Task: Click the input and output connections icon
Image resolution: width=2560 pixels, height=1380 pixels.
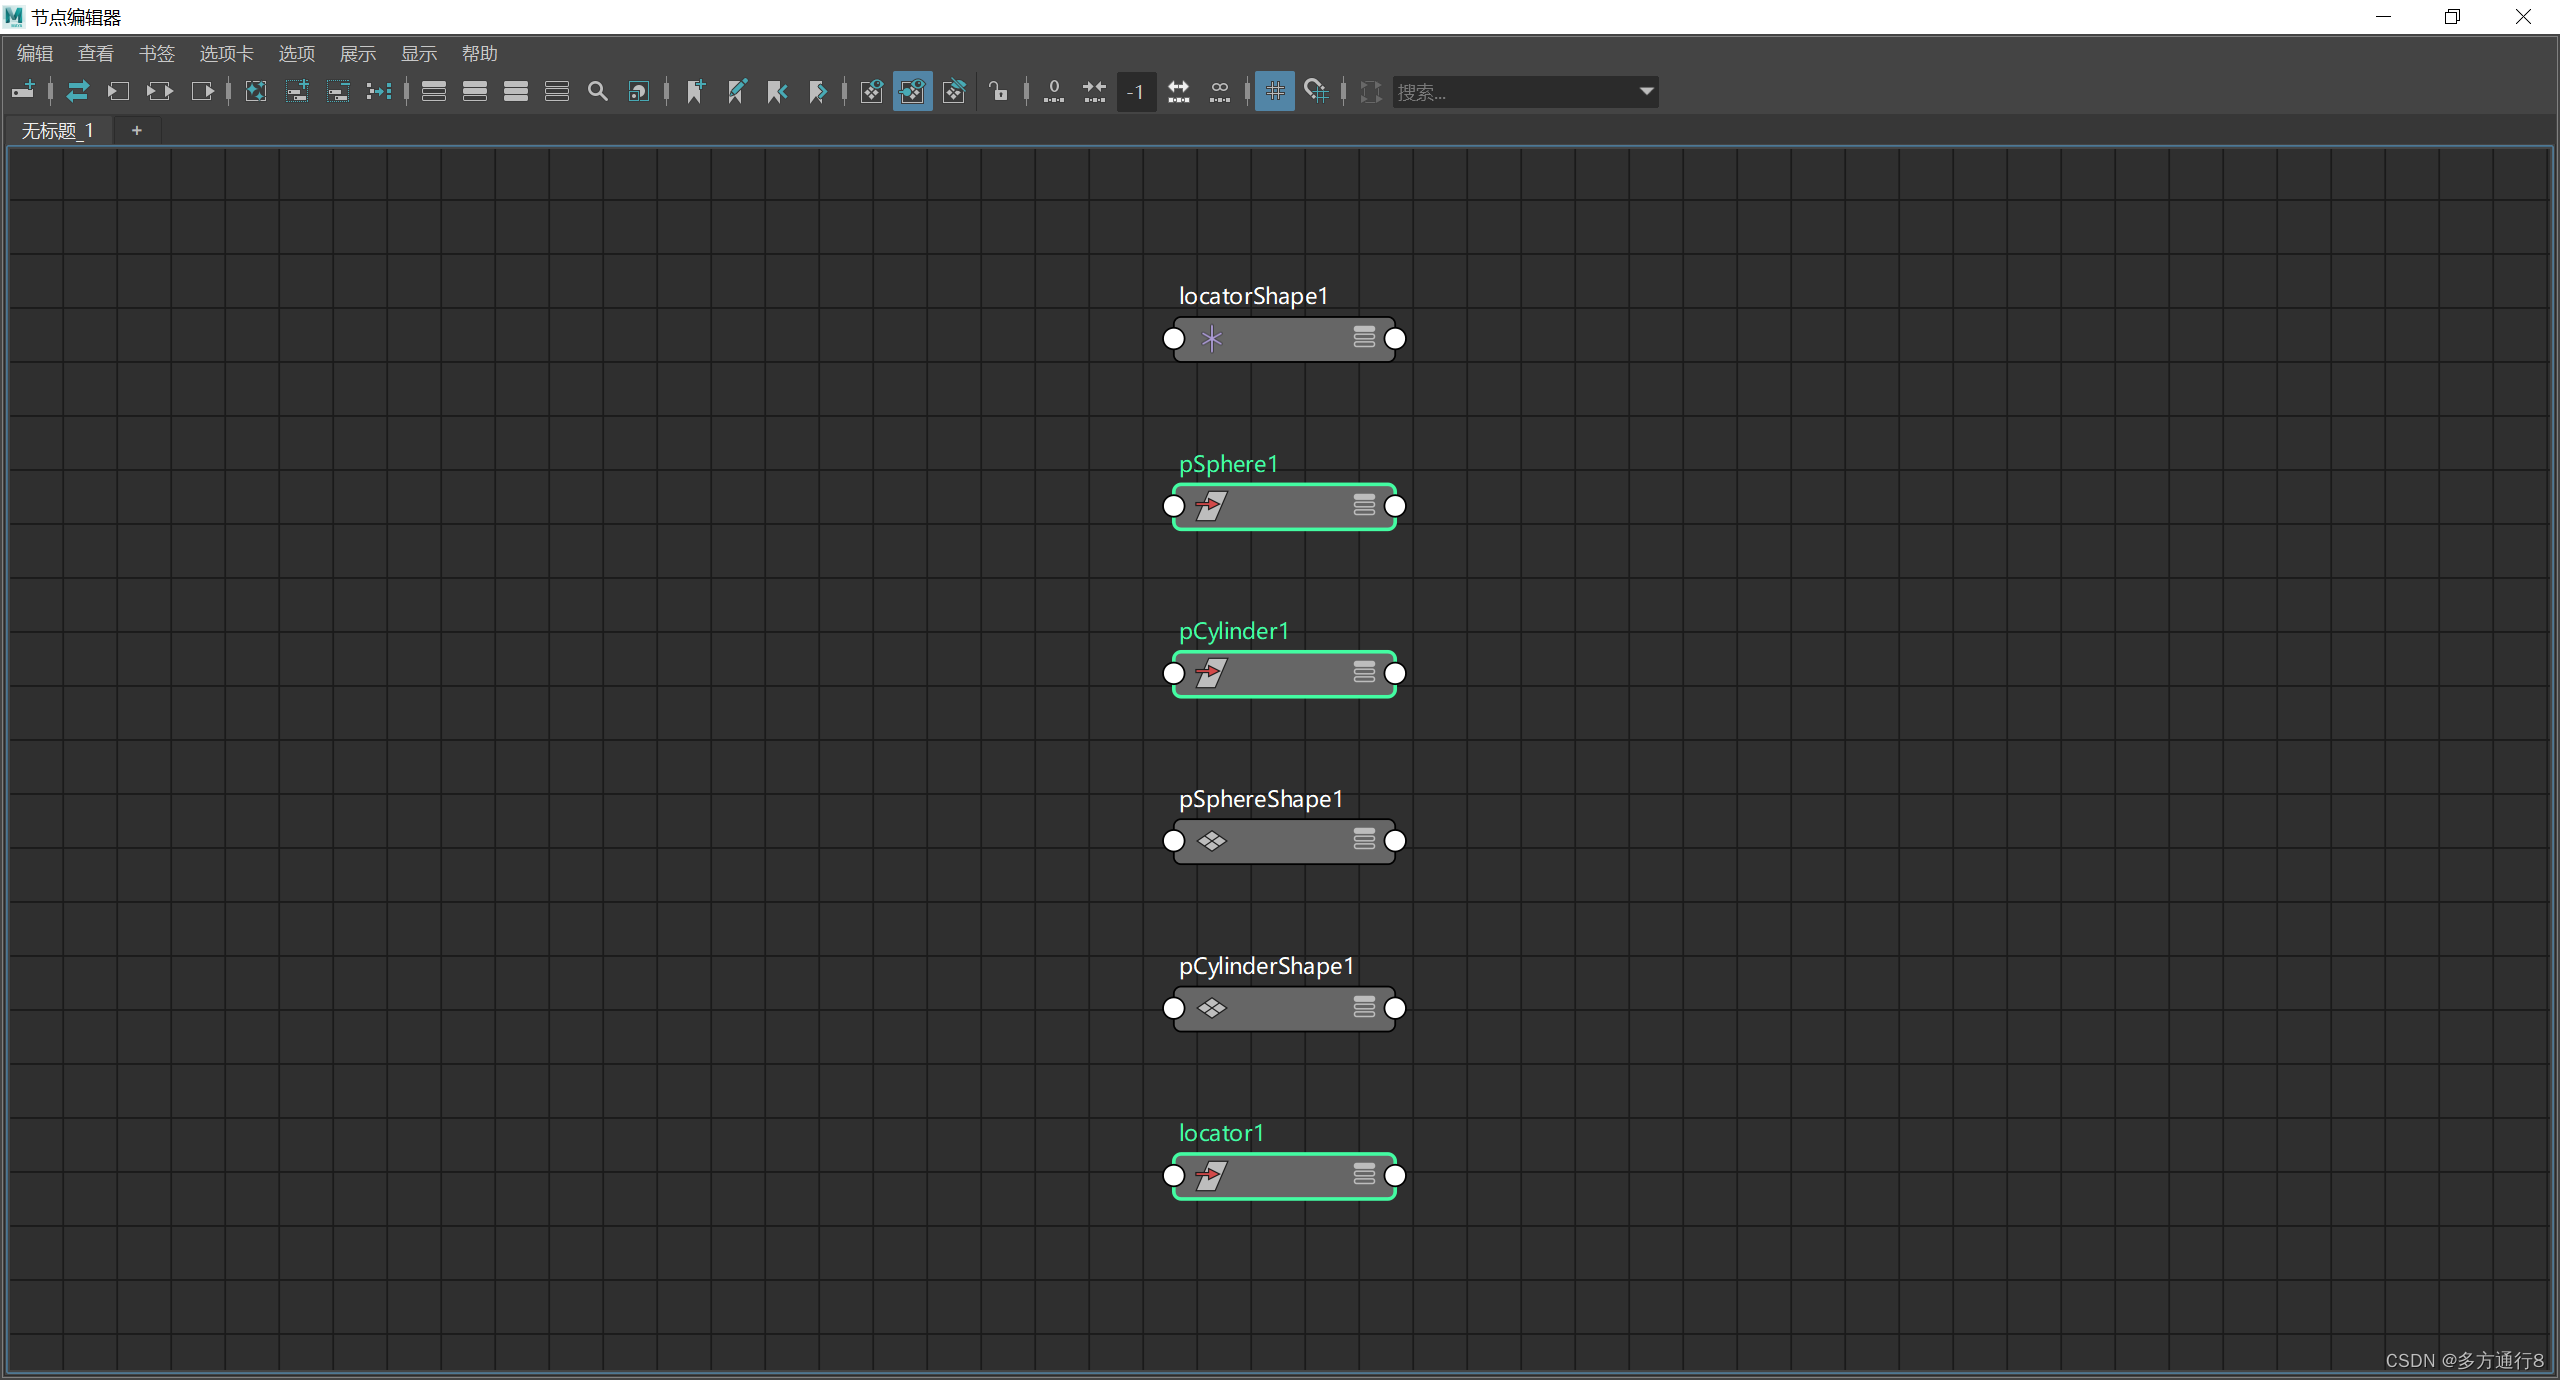Action: (159, 91)
